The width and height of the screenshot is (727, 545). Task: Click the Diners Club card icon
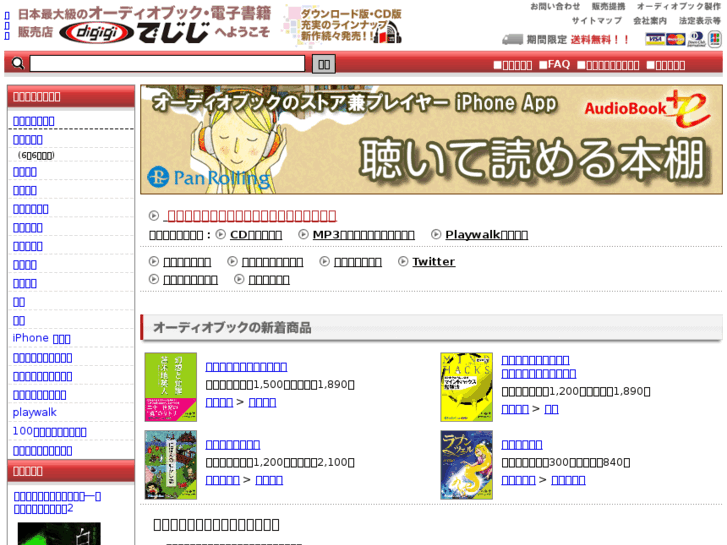point(696,39)
